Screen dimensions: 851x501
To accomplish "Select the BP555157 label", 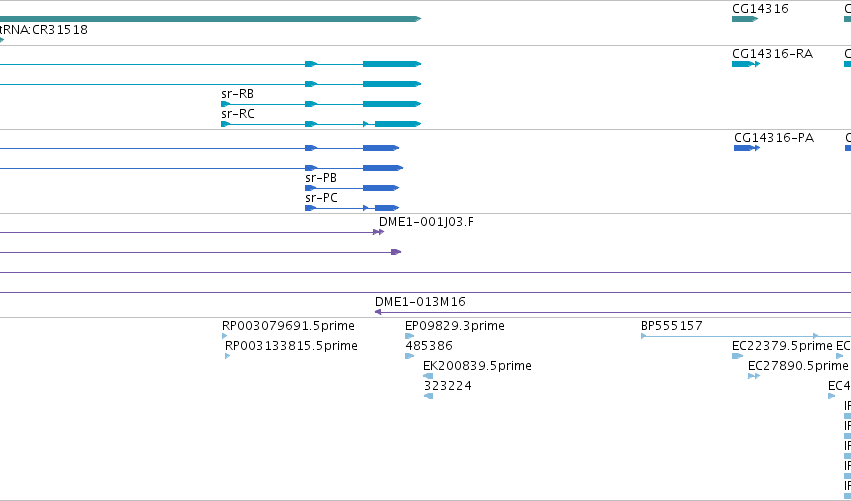I will (x=671, y=326).
